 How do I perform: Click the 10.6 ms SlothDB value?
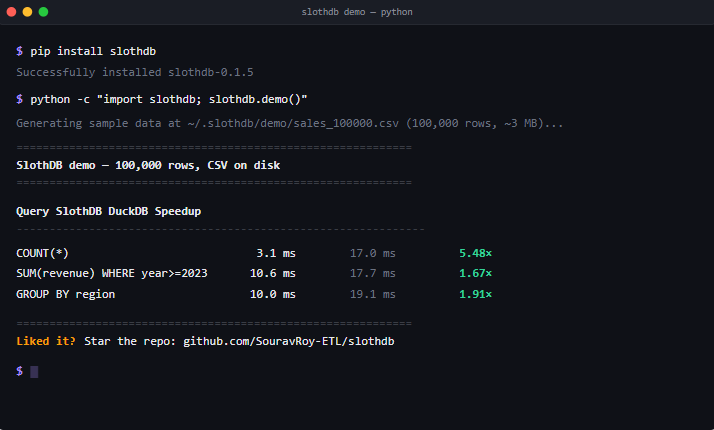pos(273,273)
